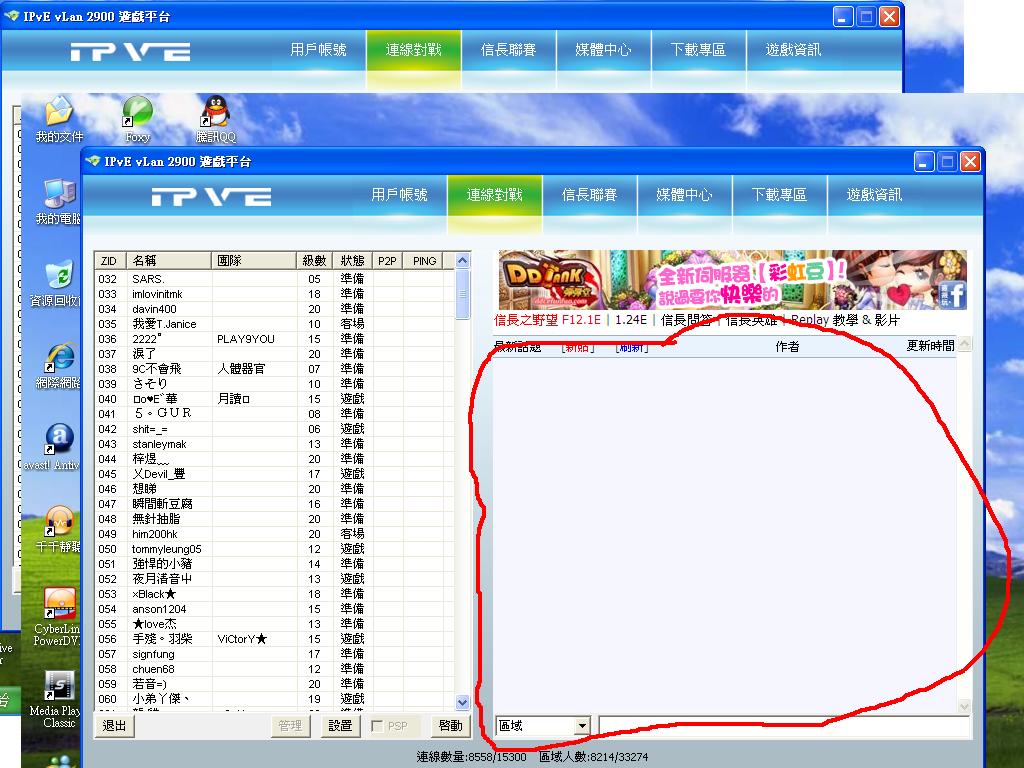The image size is (1024, 768).
Task: Sort by the PING column header
Action: click(x=424, y=261)
